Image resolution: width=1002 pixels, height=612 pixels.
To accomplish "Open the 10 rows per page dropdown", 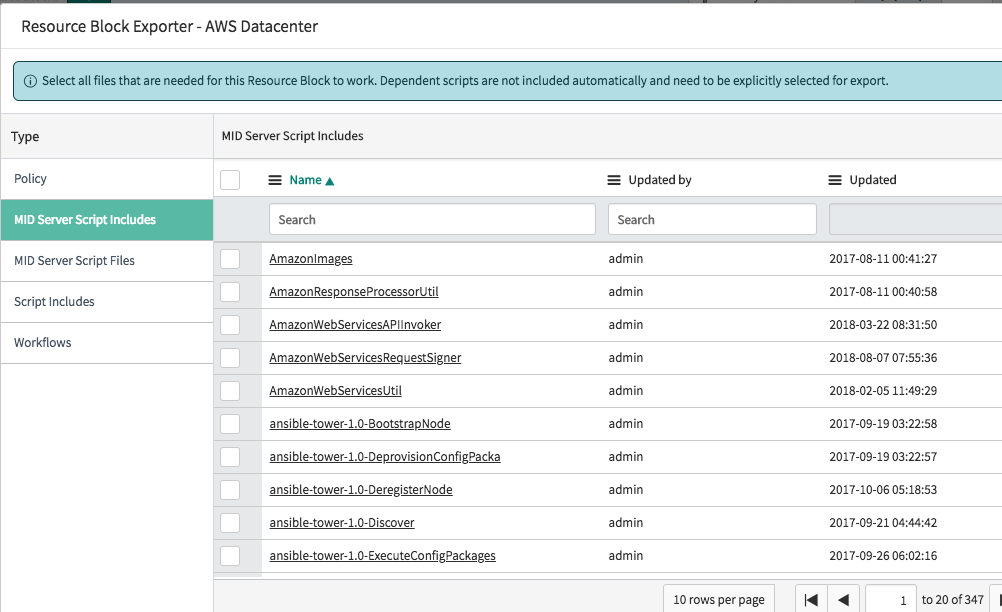I will click(719, 599).
